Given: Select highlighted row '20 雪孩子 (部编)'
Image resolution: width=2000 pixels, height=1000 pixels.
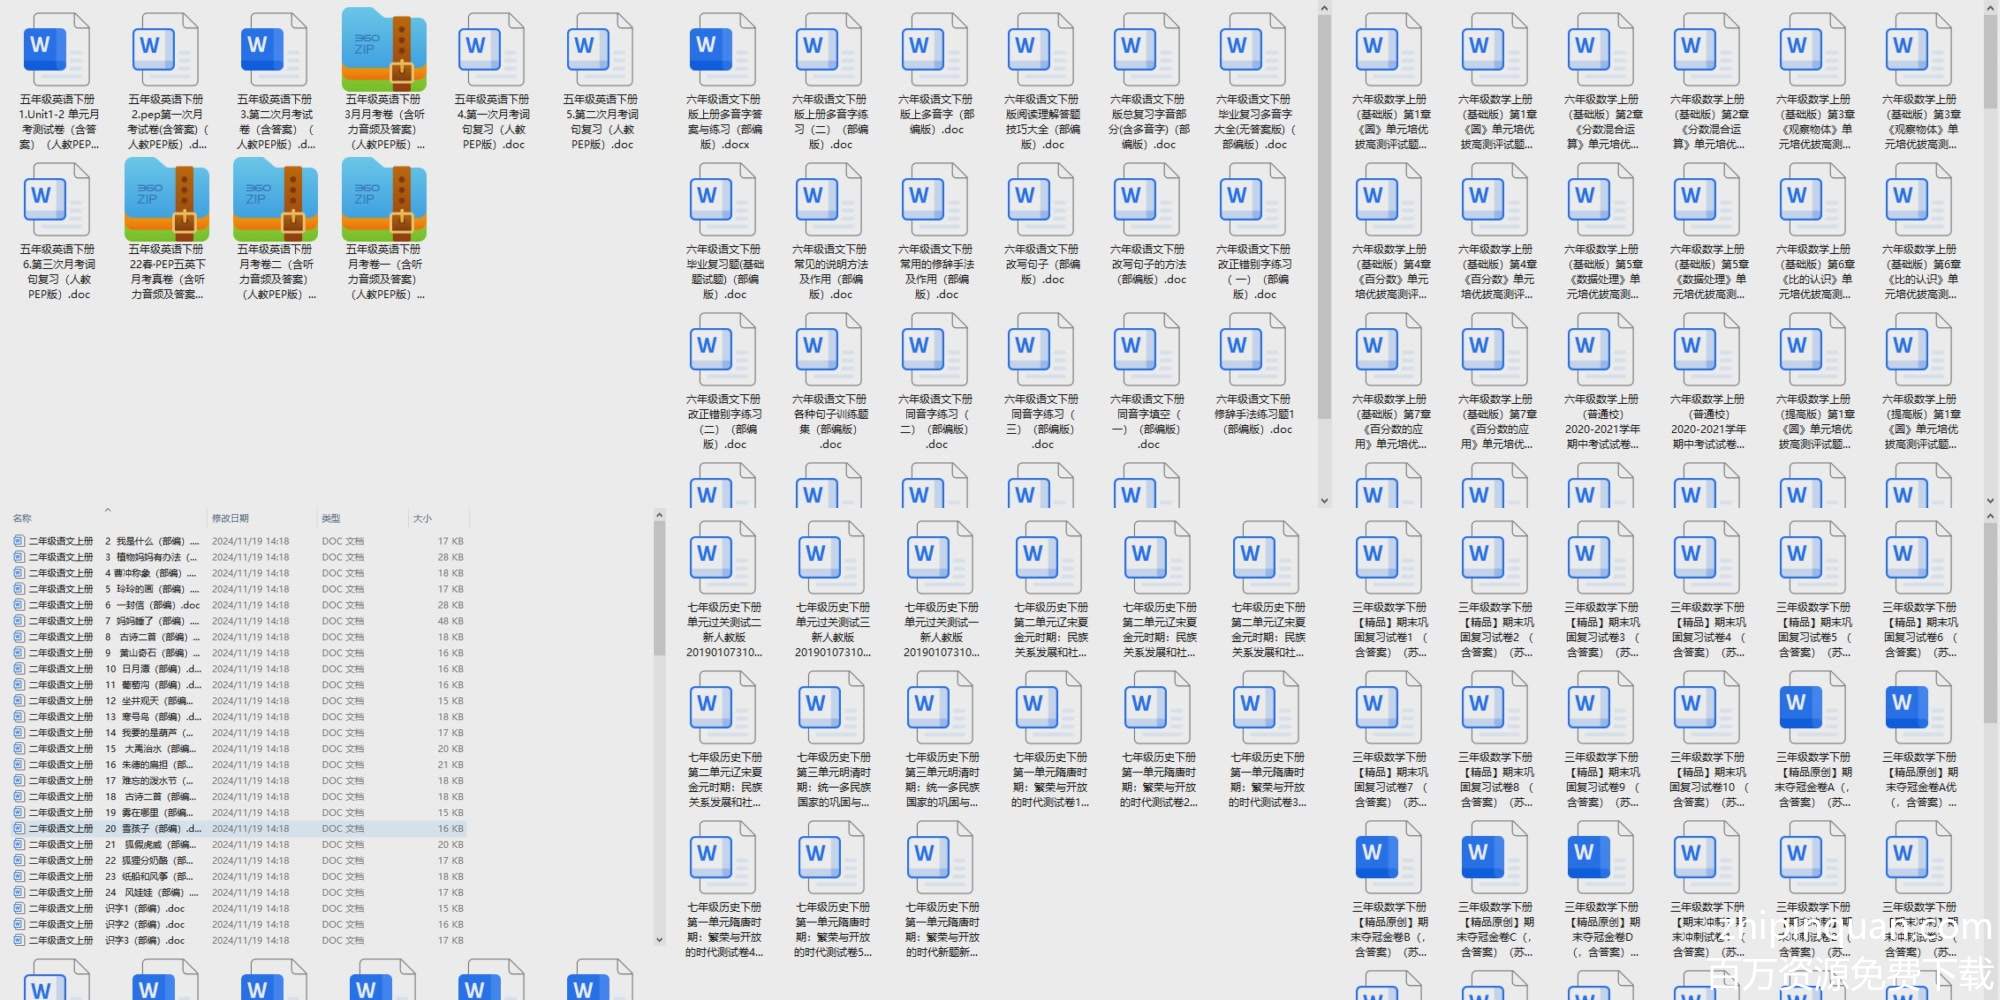Looking at the screenshot, I should tap(238, 829).
